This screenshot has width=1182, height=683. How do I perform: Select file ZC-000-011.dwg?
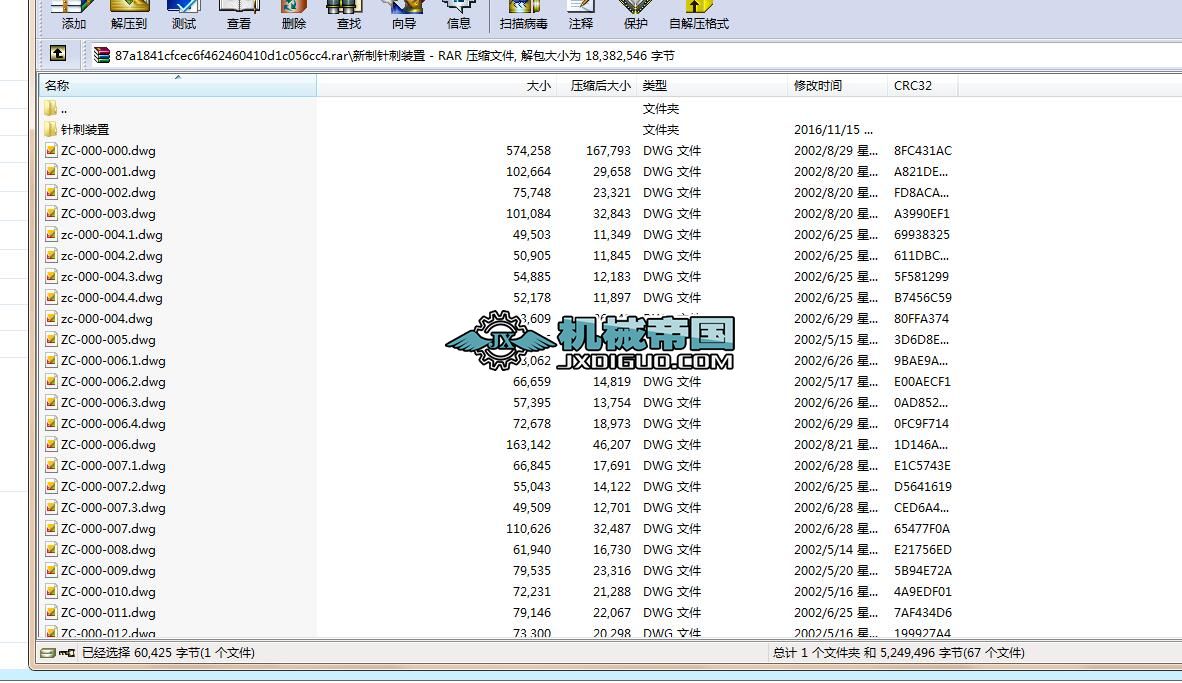pos(108,613)
